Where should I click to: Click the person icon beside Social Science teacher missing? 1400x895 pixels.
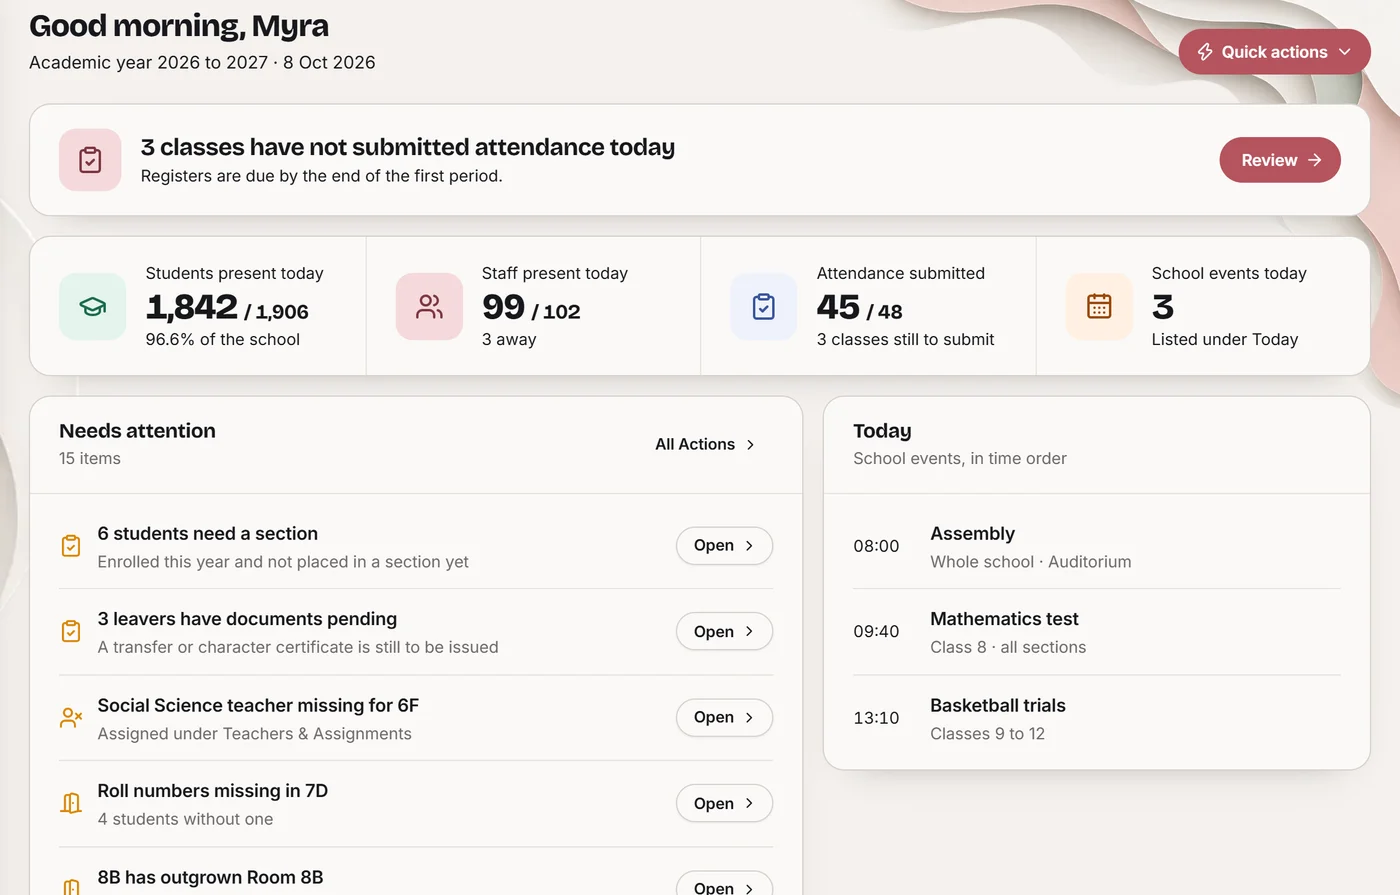[71, 718]
